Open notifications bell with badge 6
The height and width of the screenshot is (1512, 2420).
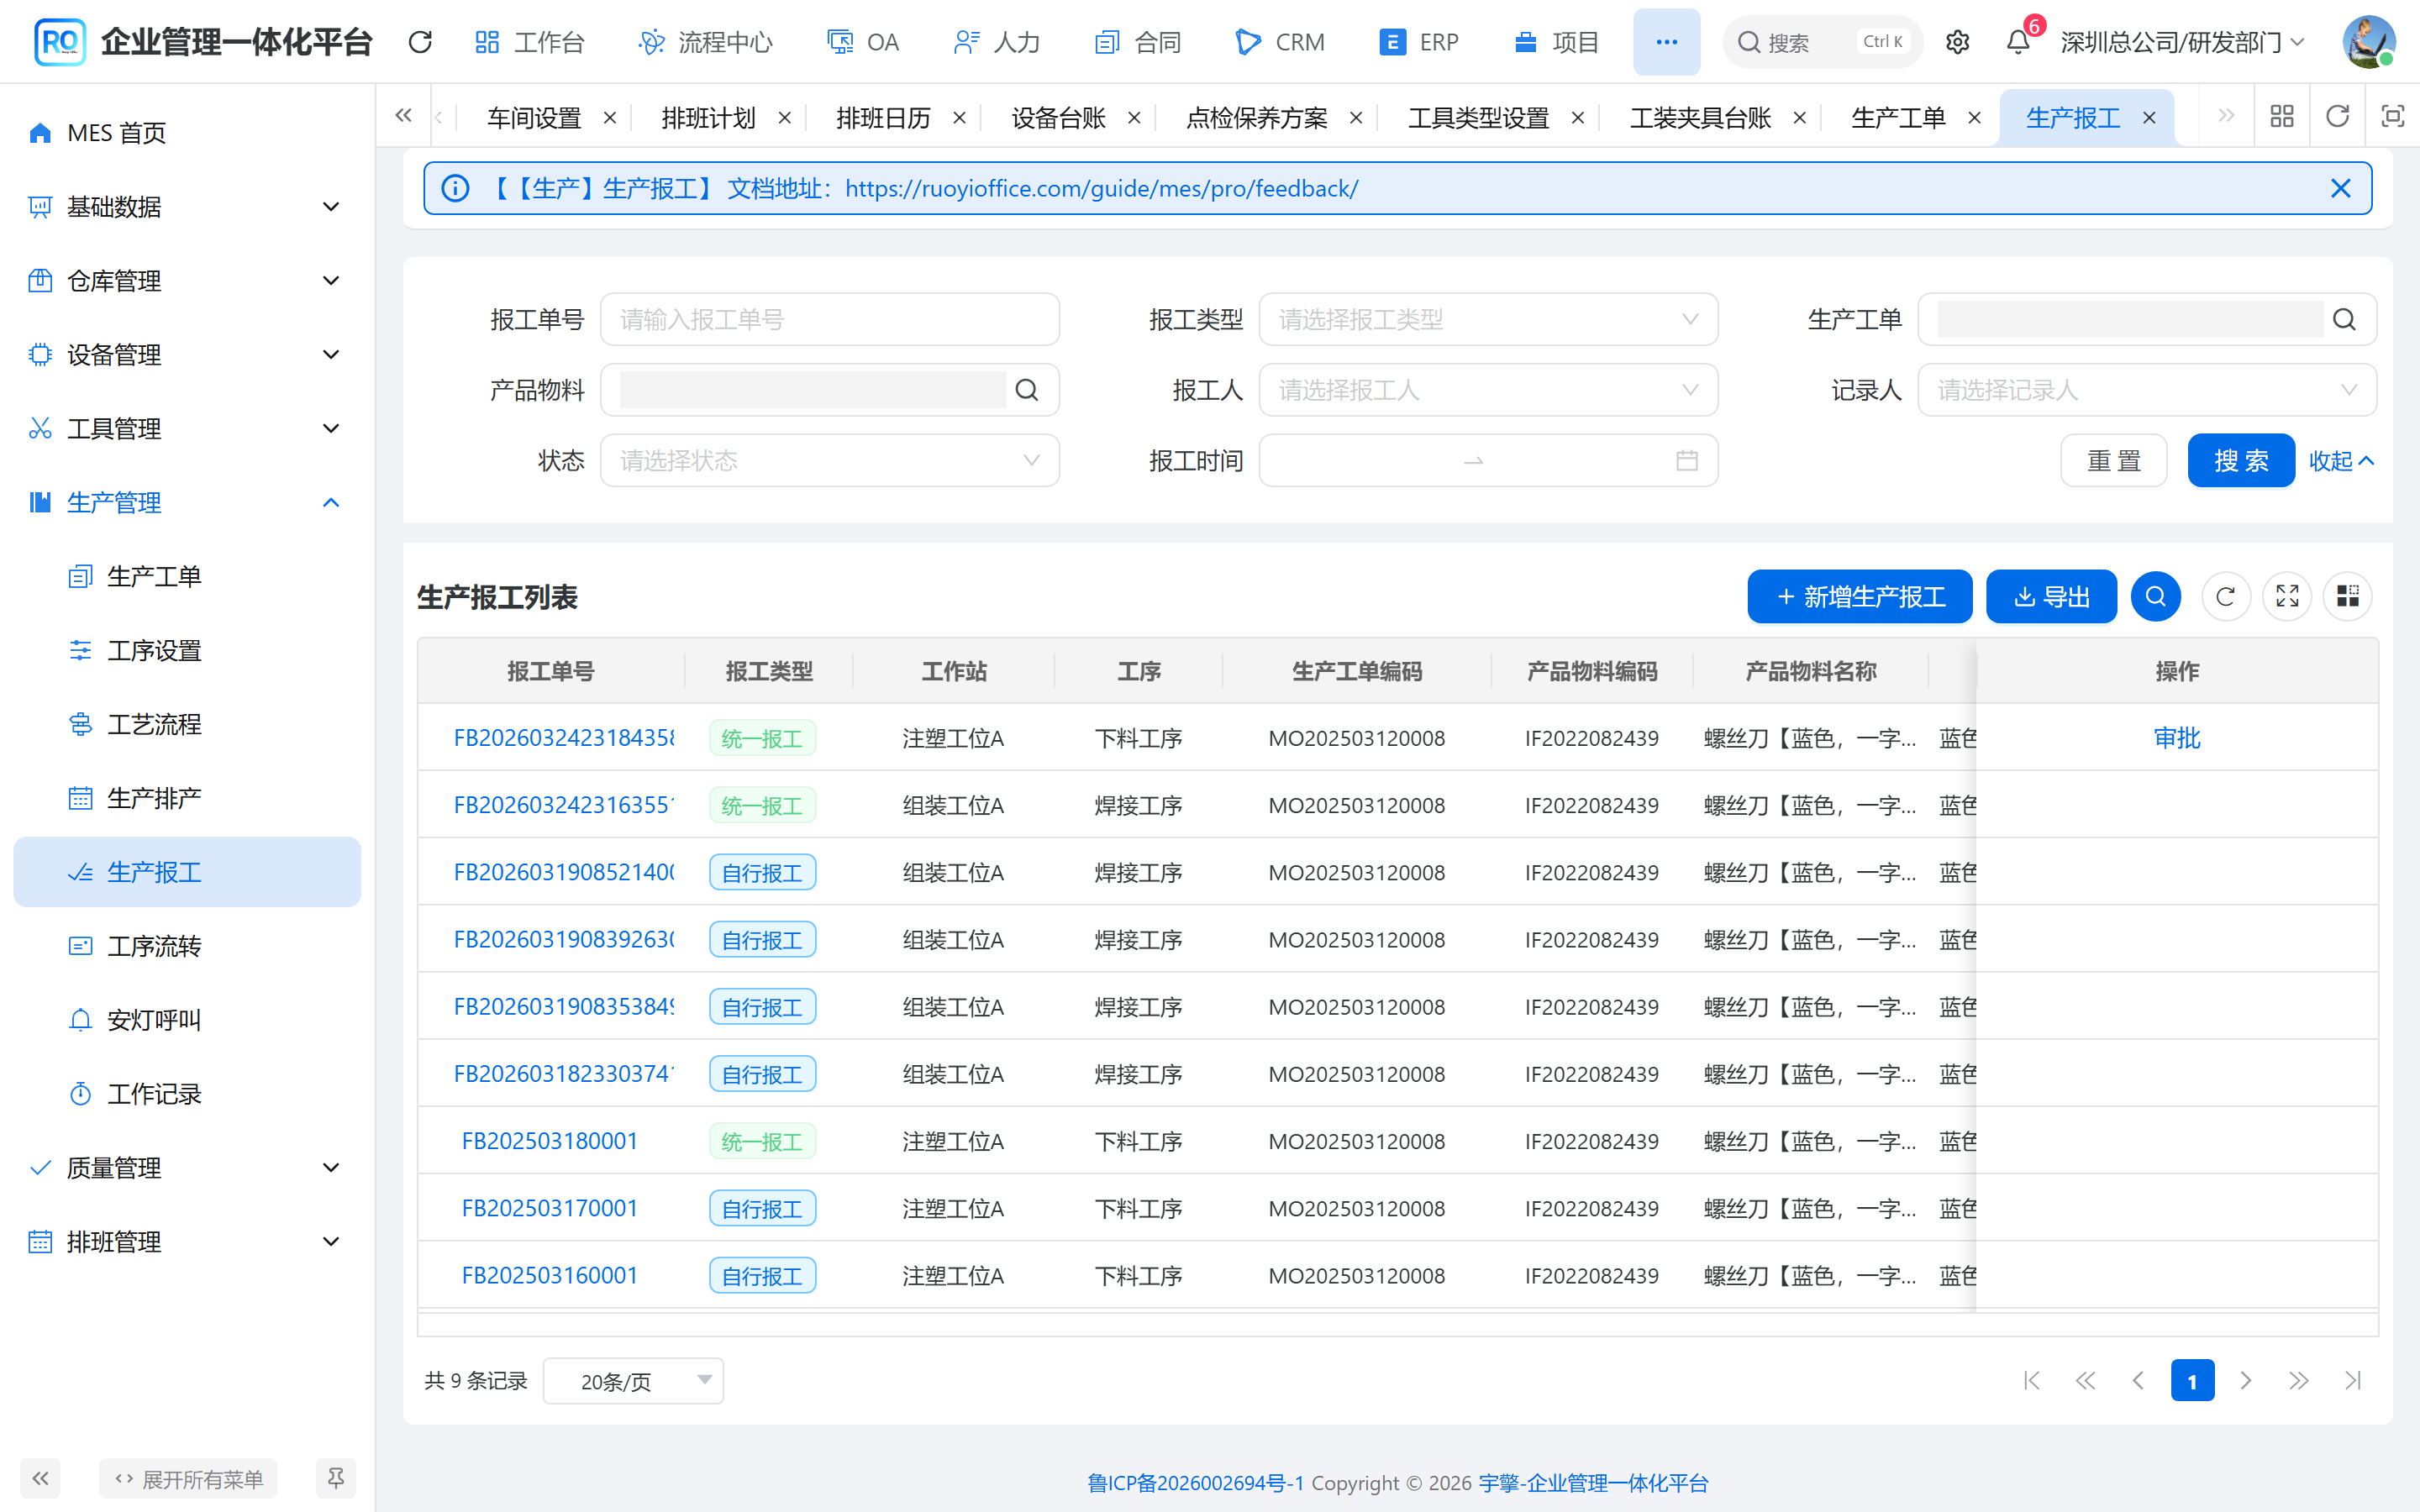click(x=2018, y=42)
